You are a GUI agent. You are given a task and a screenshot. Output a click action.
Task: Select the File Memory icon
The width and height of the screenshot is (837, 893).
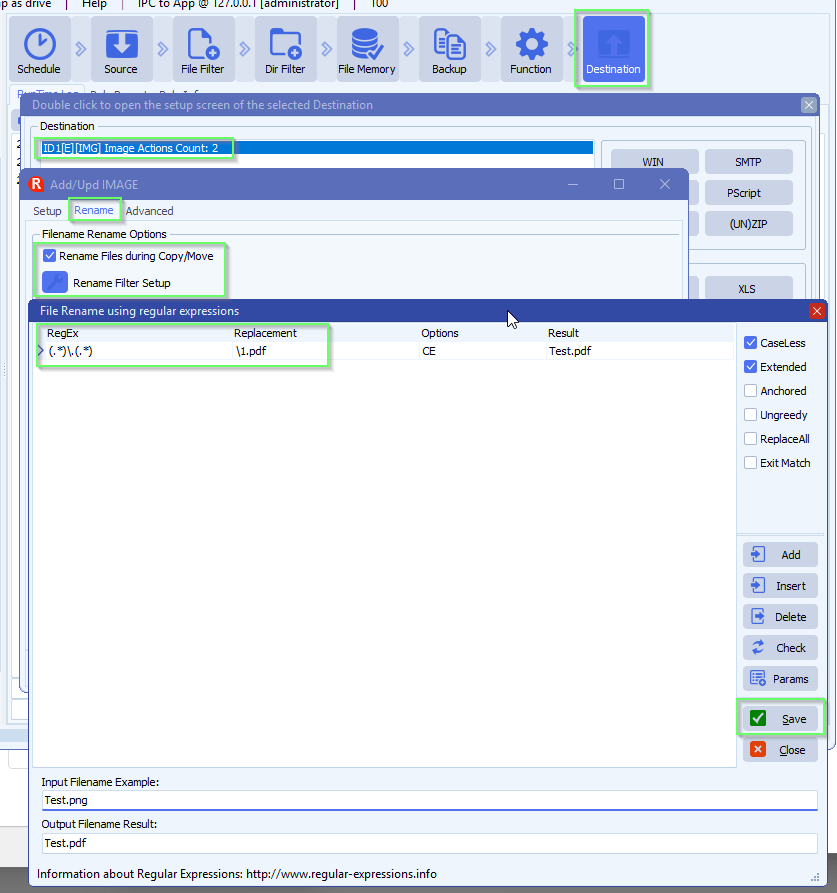click(366, 48)
